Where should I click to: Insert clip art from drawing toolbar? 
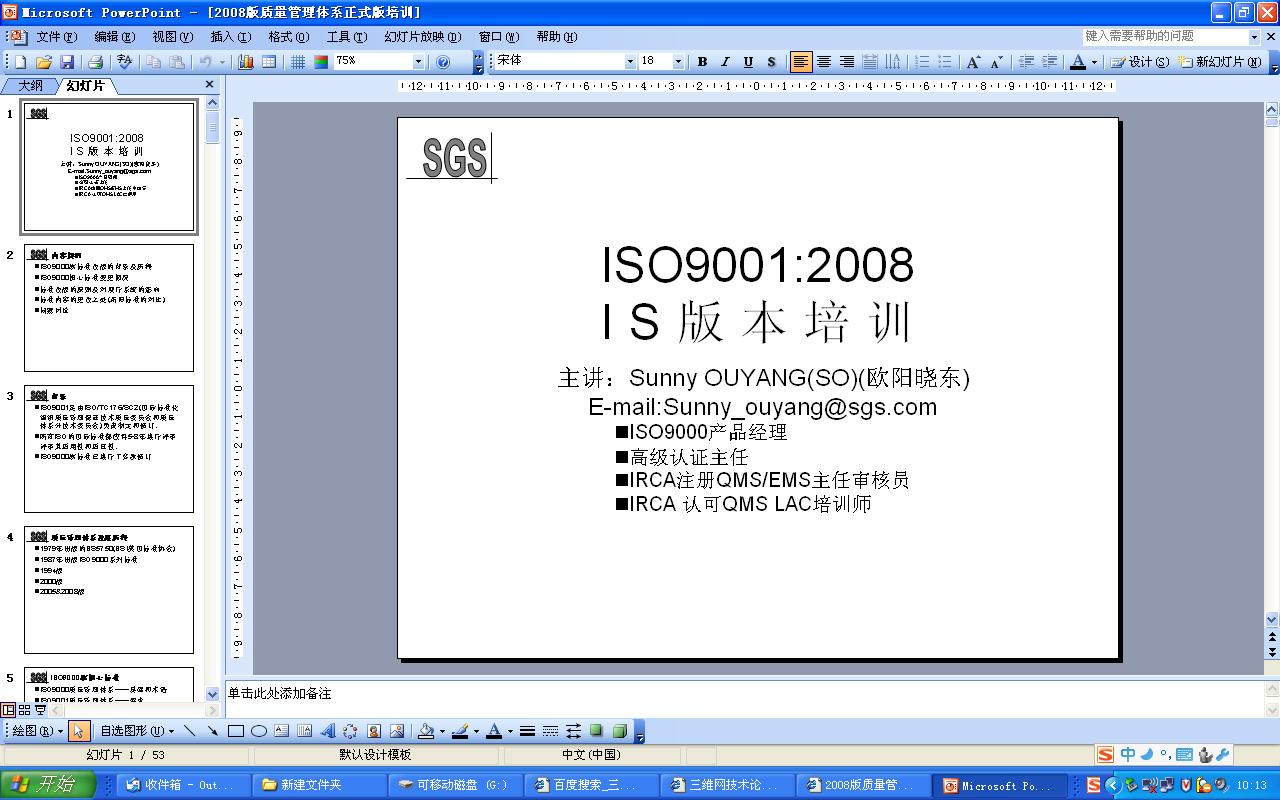point(374,731)
